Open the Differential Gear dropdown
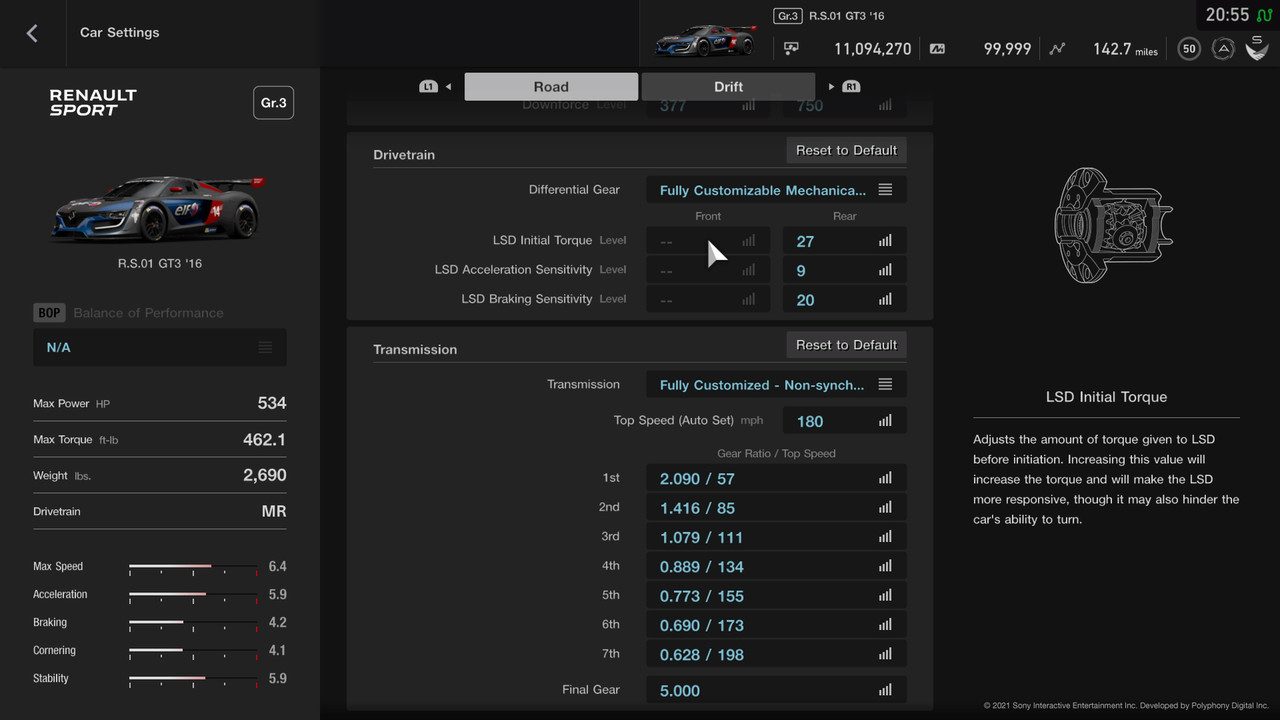1280x720 pixels. click(776, 190)
